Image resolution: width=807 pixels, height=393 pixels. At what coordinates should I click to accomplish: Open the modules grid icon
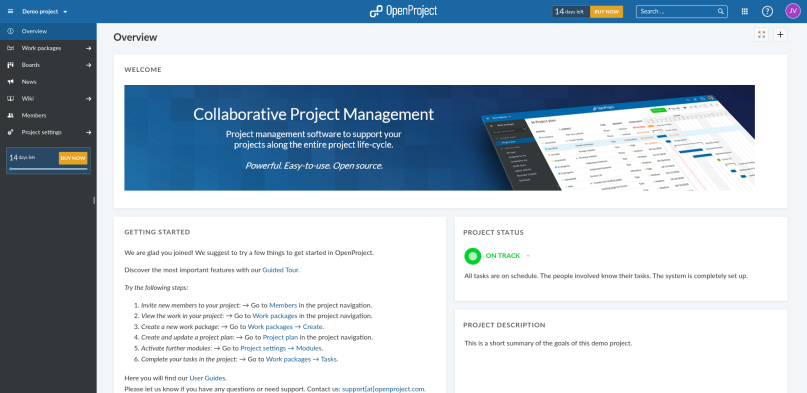click(745, 11)
